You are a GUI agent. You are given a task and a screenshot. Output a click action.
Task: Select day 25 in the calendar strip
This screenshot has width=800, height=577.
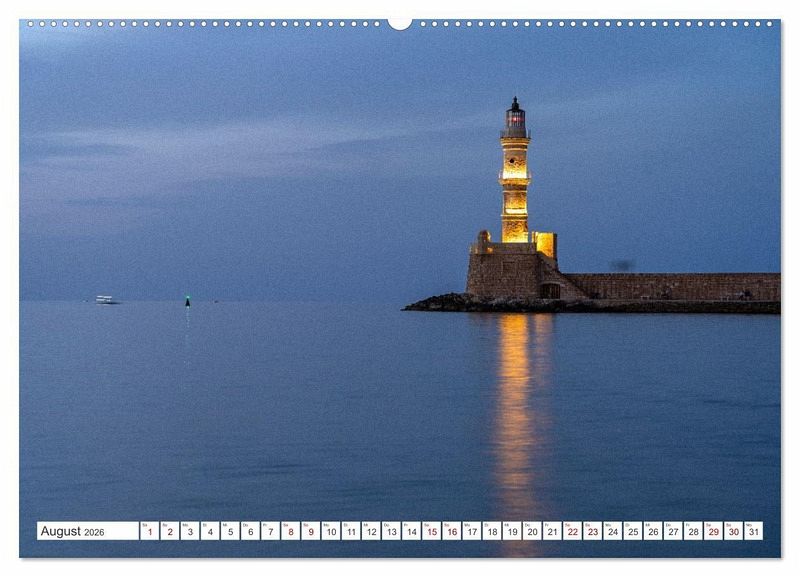click(x=633, y=531)
